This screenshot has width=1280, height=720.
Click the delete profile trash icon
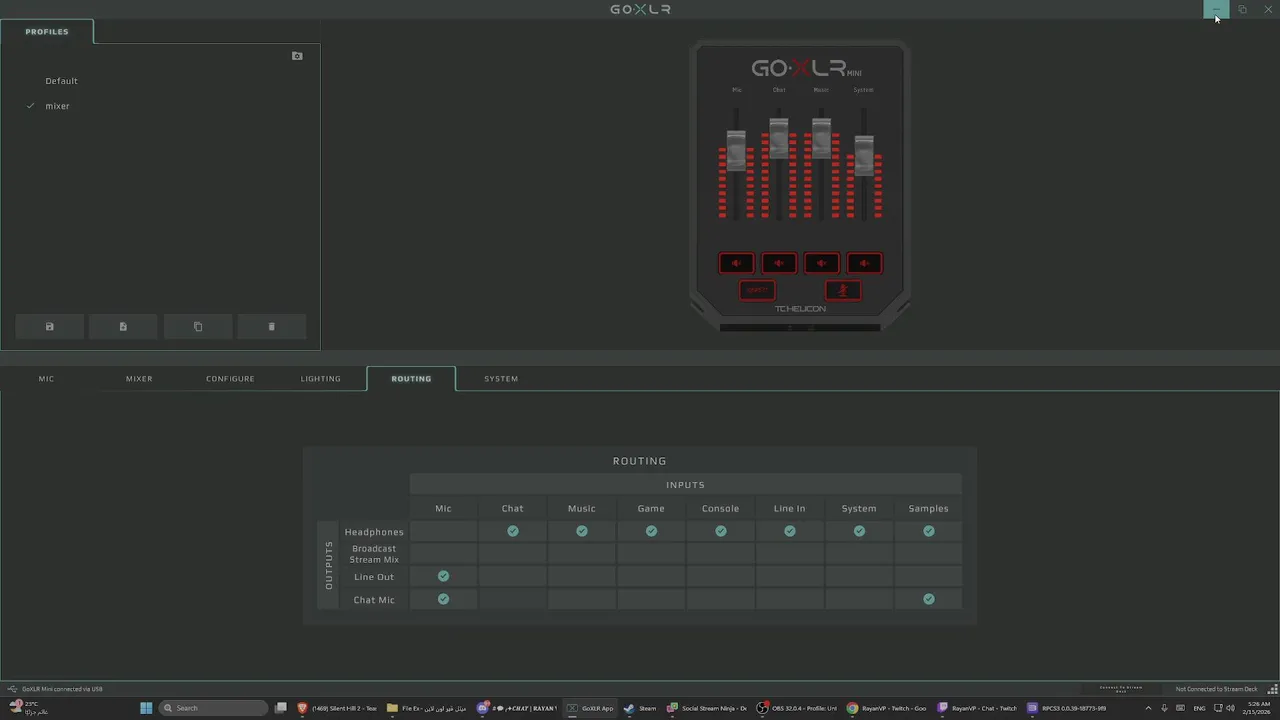coord(271,327)
